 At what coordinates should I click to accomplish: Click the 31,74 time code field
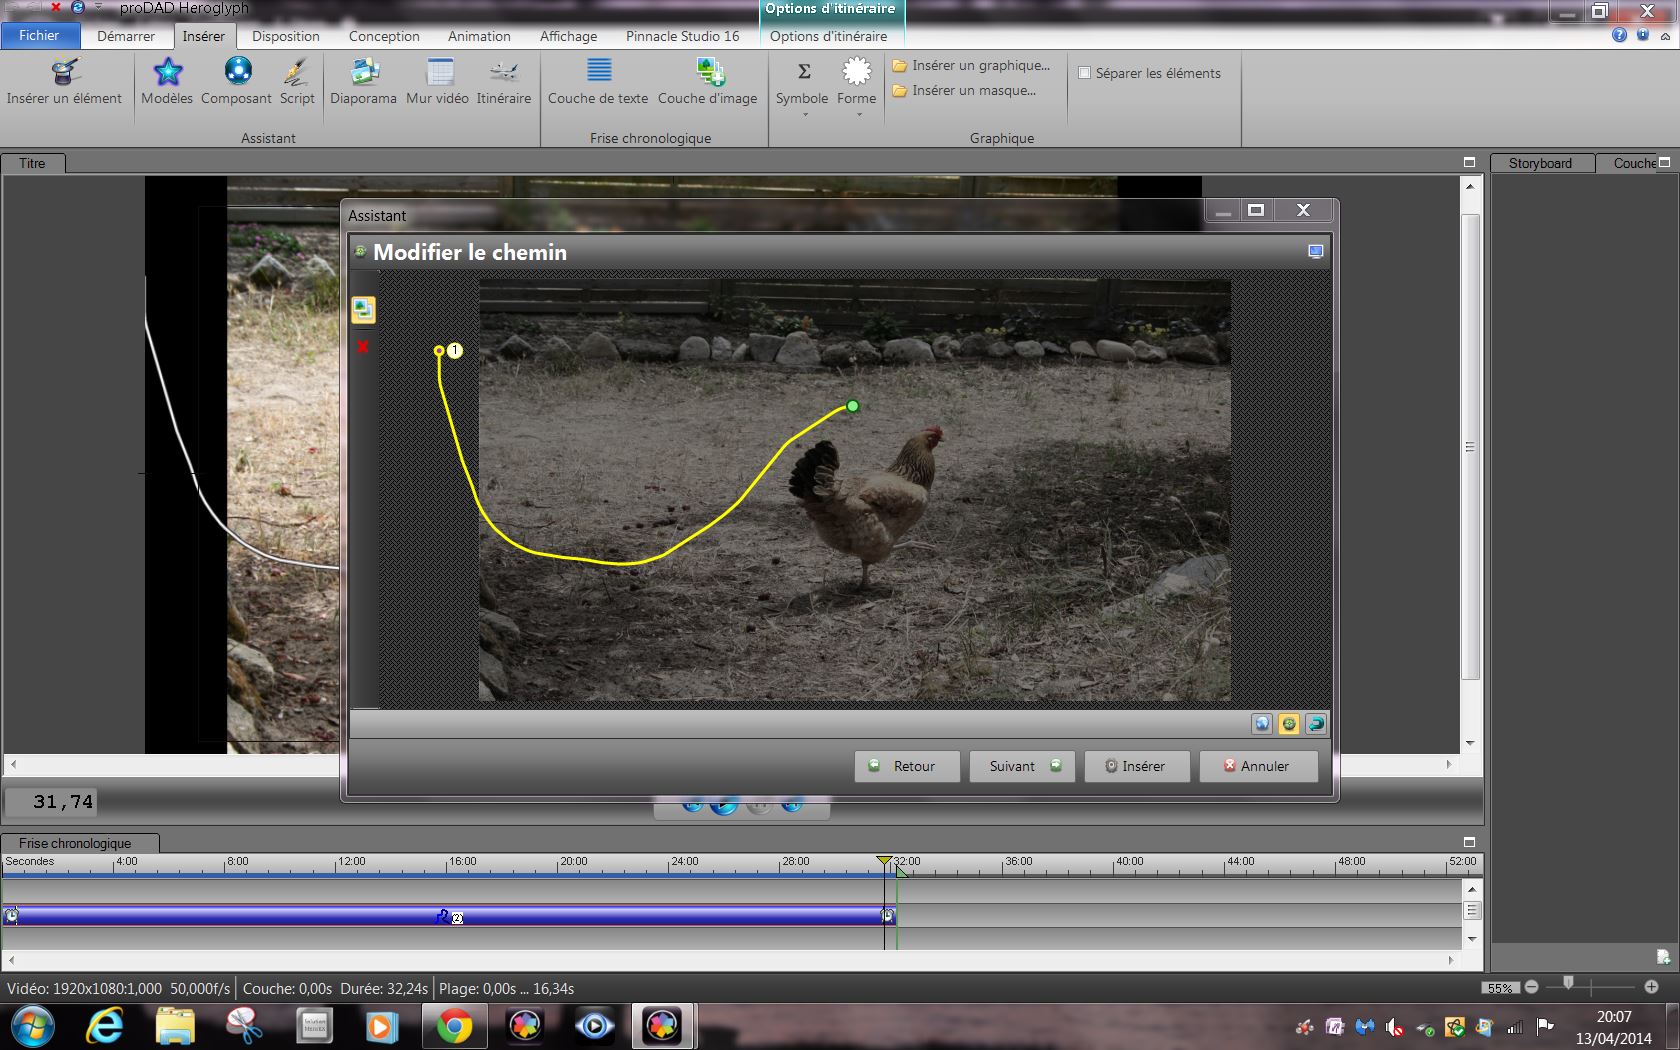52,802
